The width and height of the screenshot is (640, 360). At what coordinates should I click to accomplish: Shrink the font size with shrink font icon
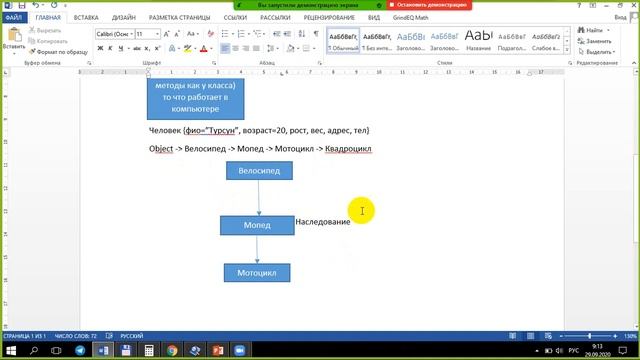pyautogui.click(x=177, y=34)
